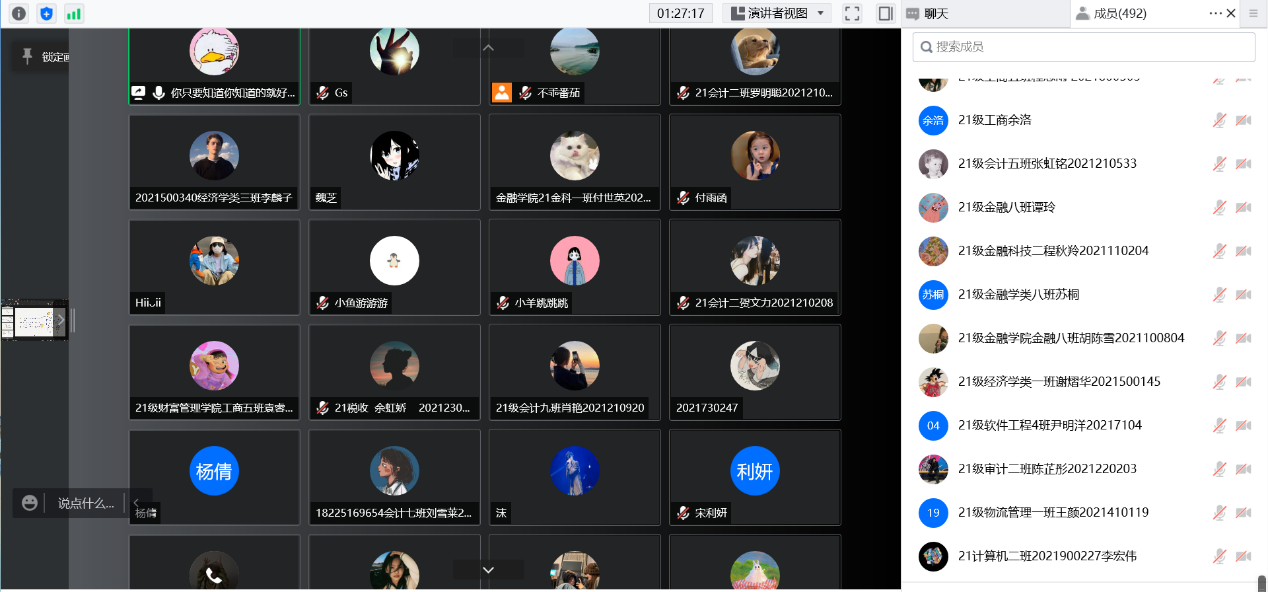Screen dimensions: 1268x592
Task: Click the members list scrollbar
Action: [1262, 583]
